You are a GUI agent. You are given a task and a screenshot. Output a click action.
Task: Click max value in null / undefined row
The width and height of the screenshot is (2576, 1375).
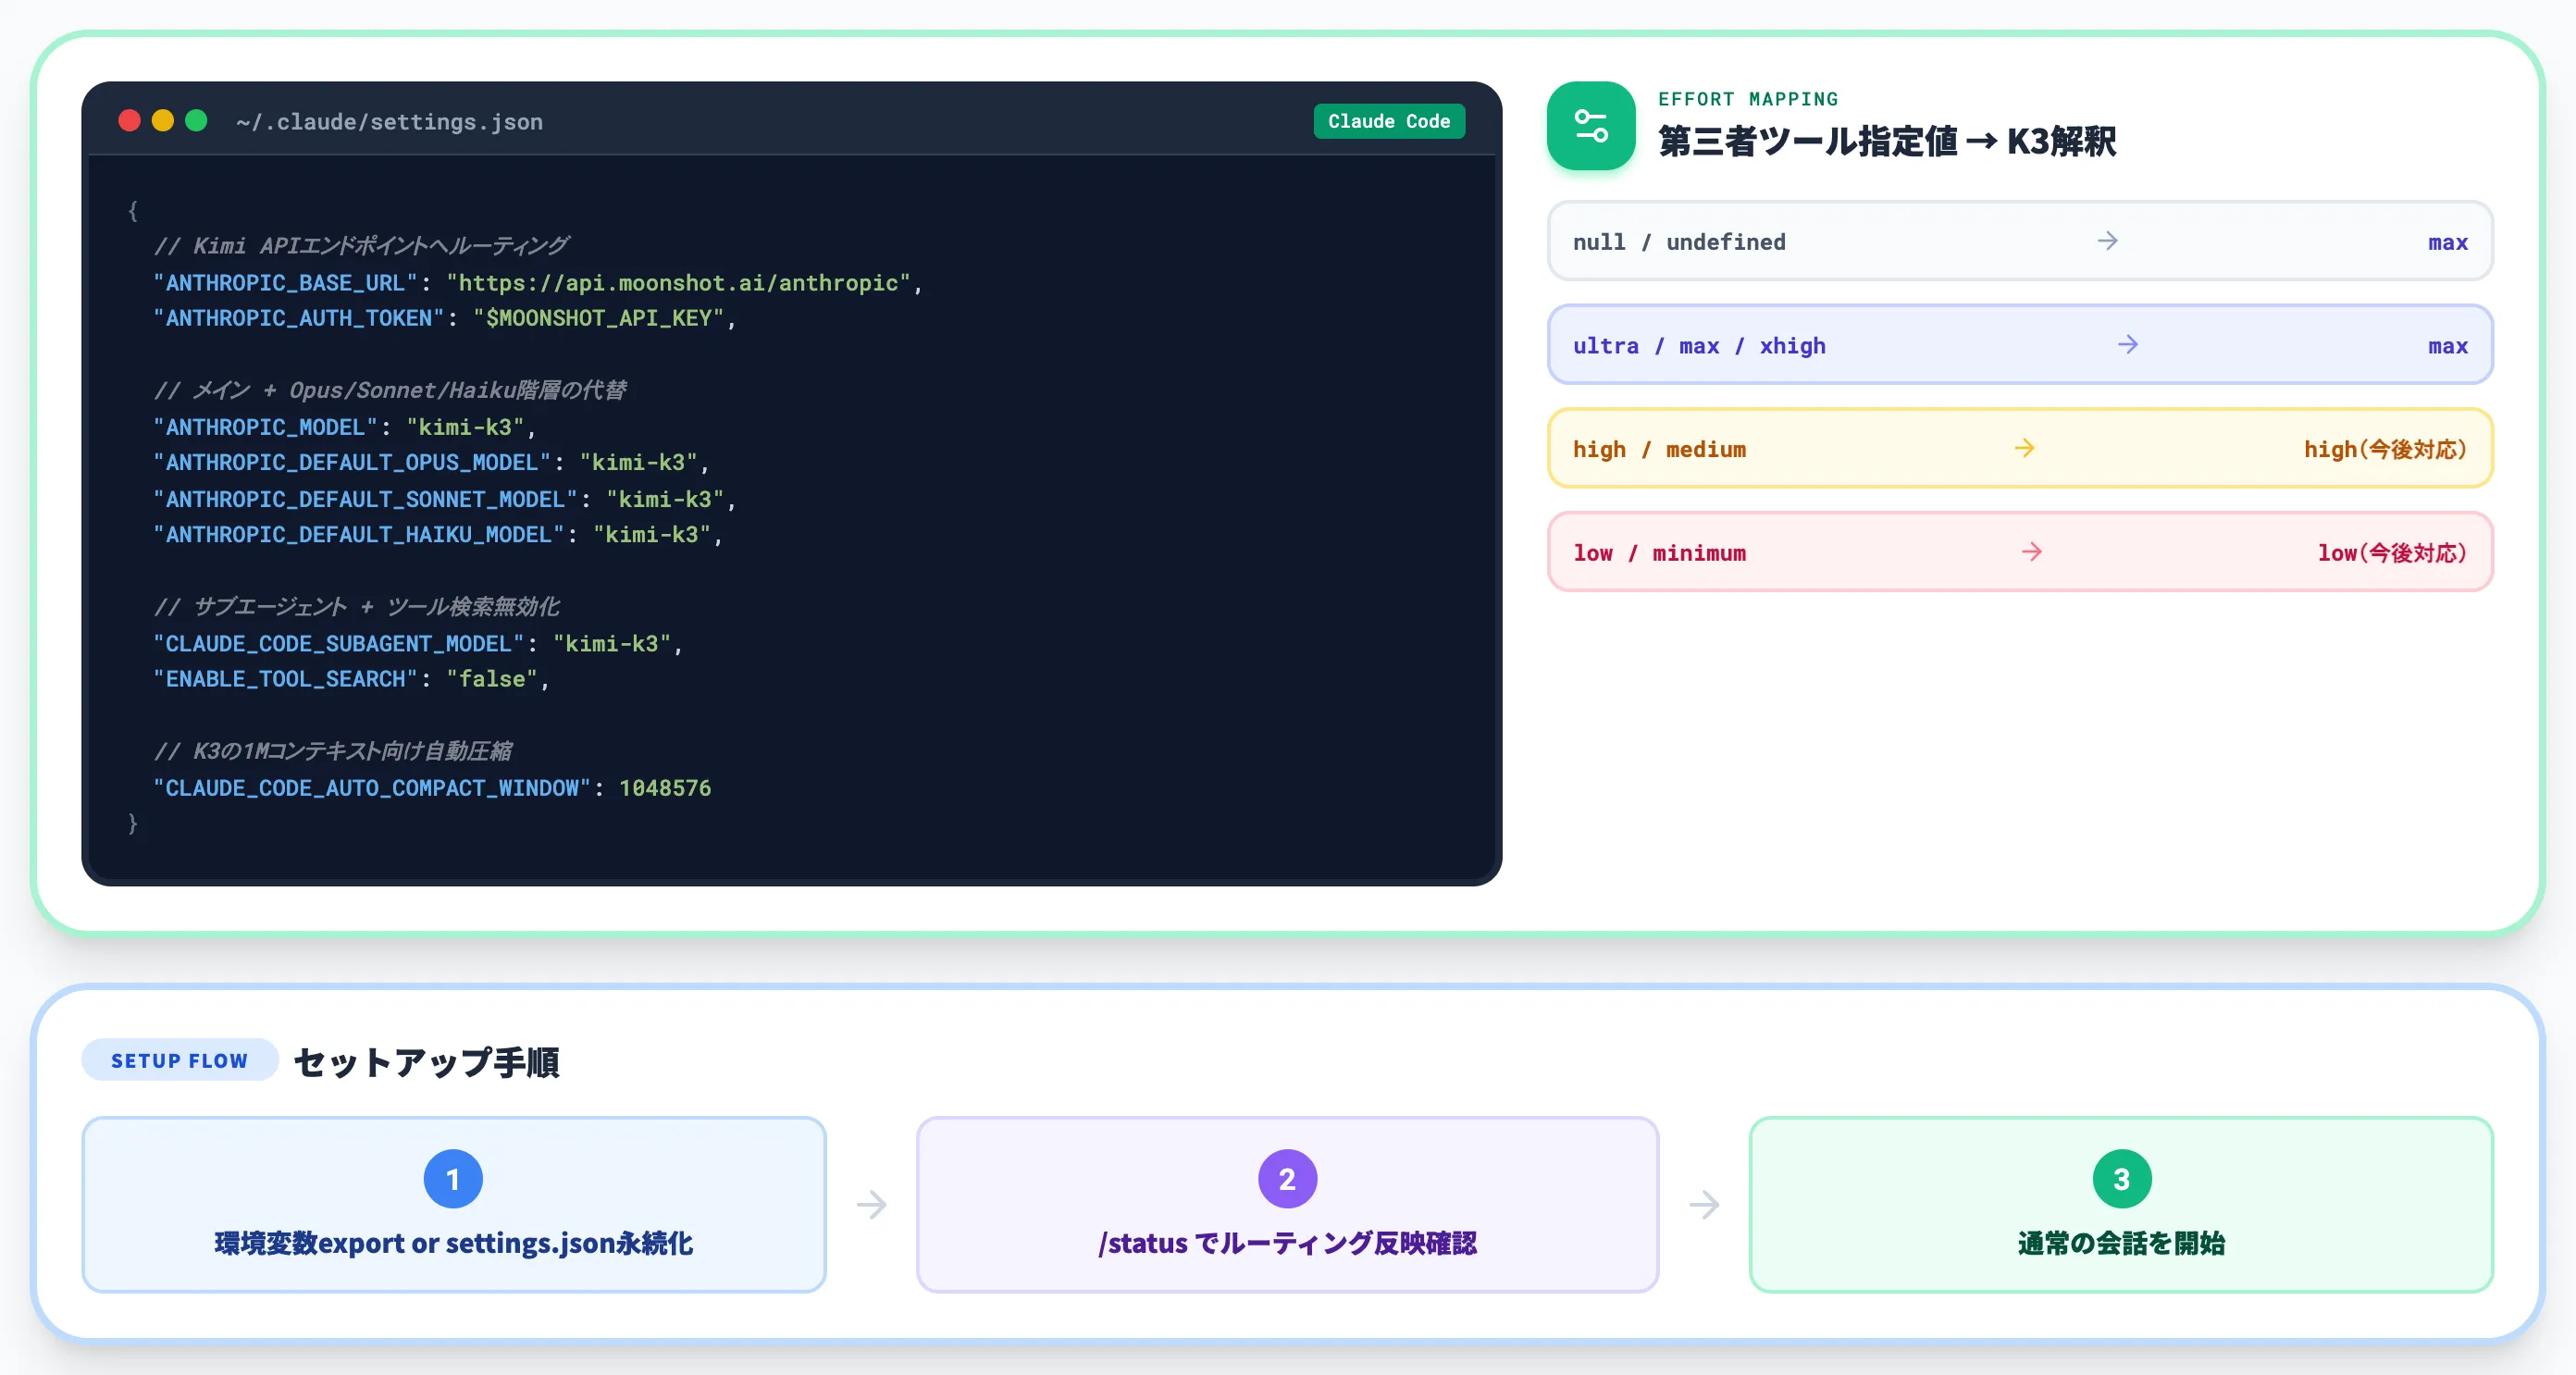click(x=2448, y=242)
